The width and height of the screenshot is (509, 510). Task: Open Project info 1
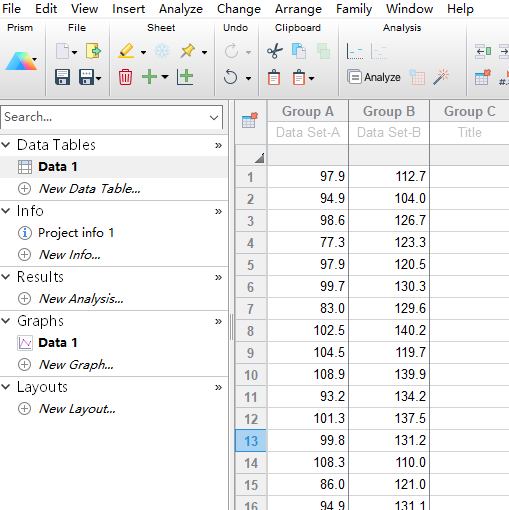click(x=76, y=233)
